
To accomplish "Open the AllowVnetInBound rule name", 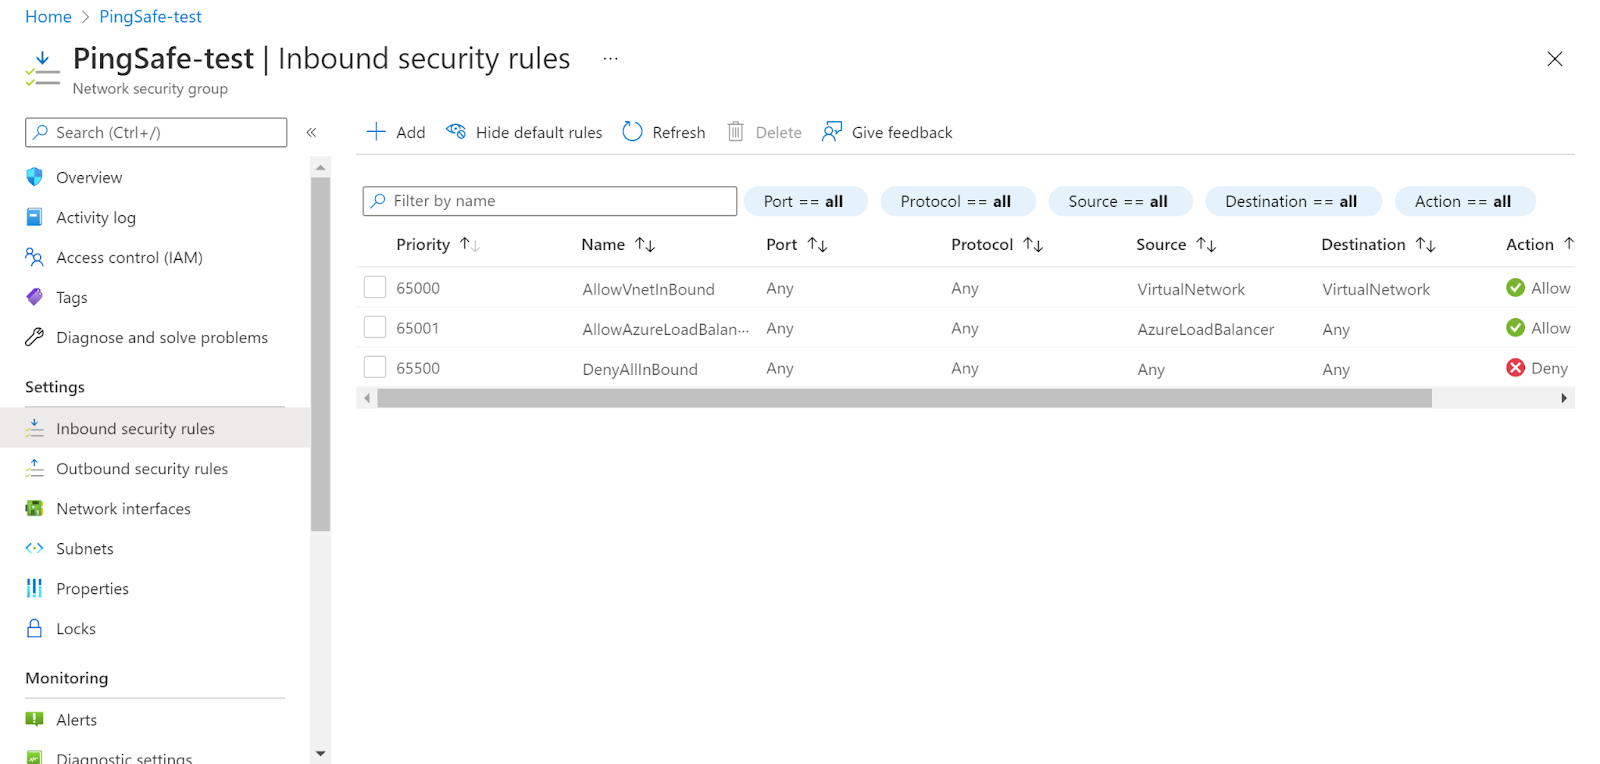I will click(648, 289).
